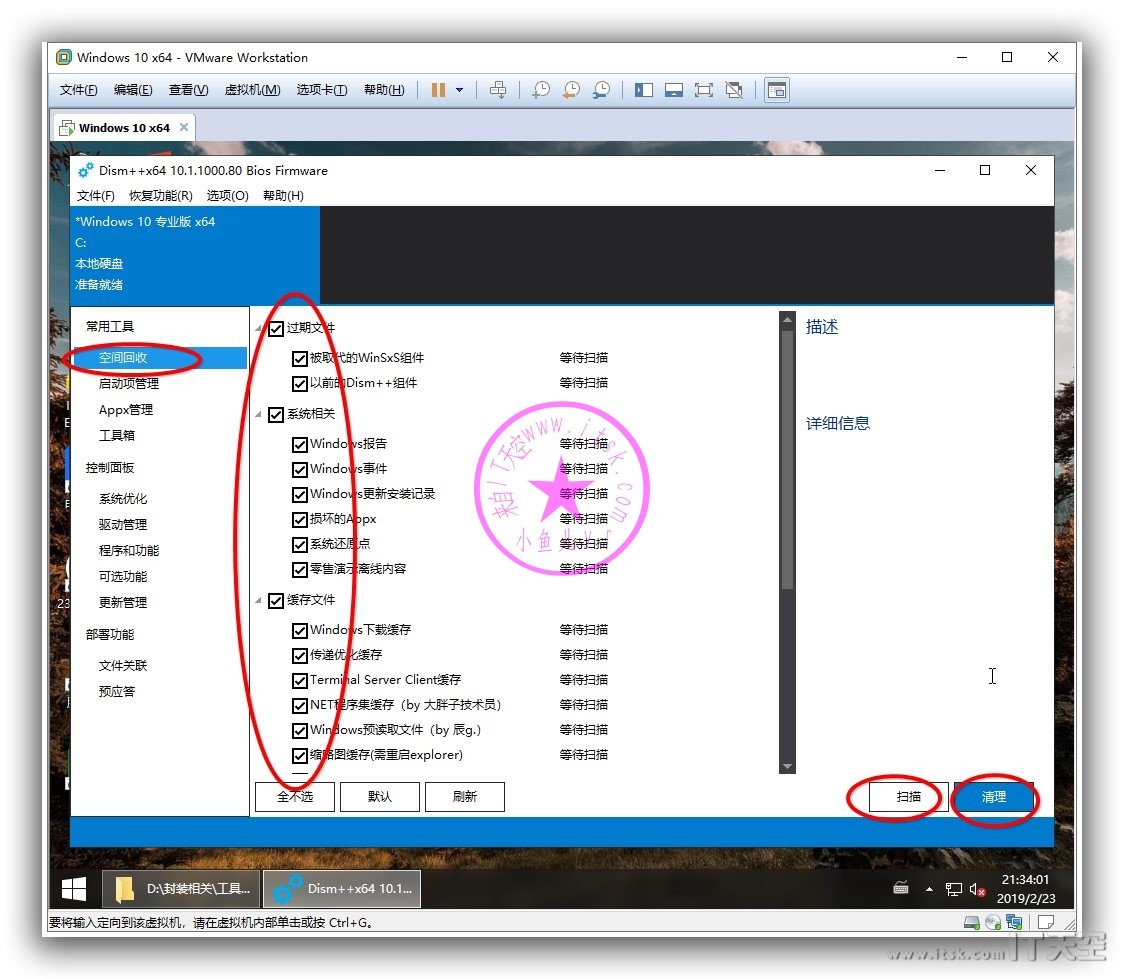The height and width of the screenshot is (979, 1124).
Task: Open the Windows Start menu in the guest
Action: click(x=74, y=889)
